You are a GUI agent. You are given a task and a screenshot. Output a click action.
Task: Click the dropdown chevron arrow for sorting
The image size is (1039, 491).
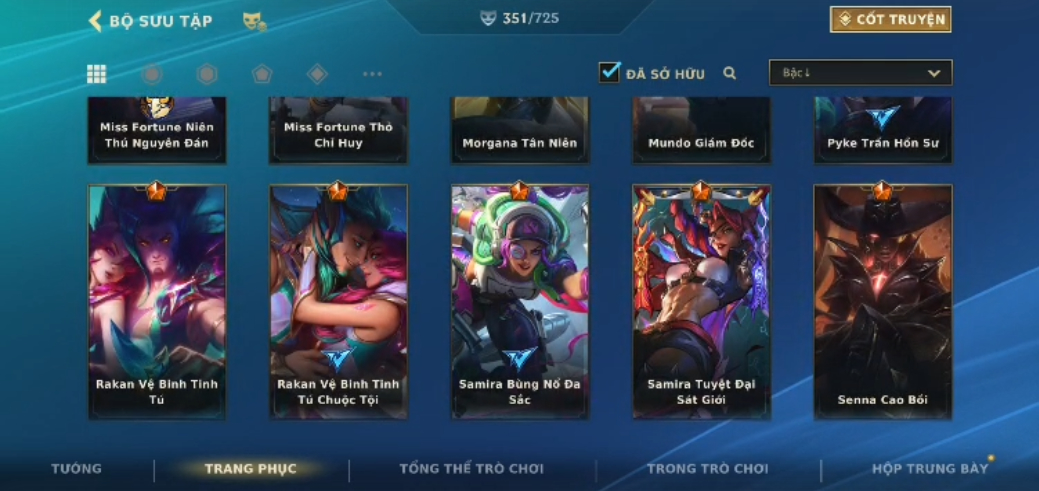click(934, 74)
